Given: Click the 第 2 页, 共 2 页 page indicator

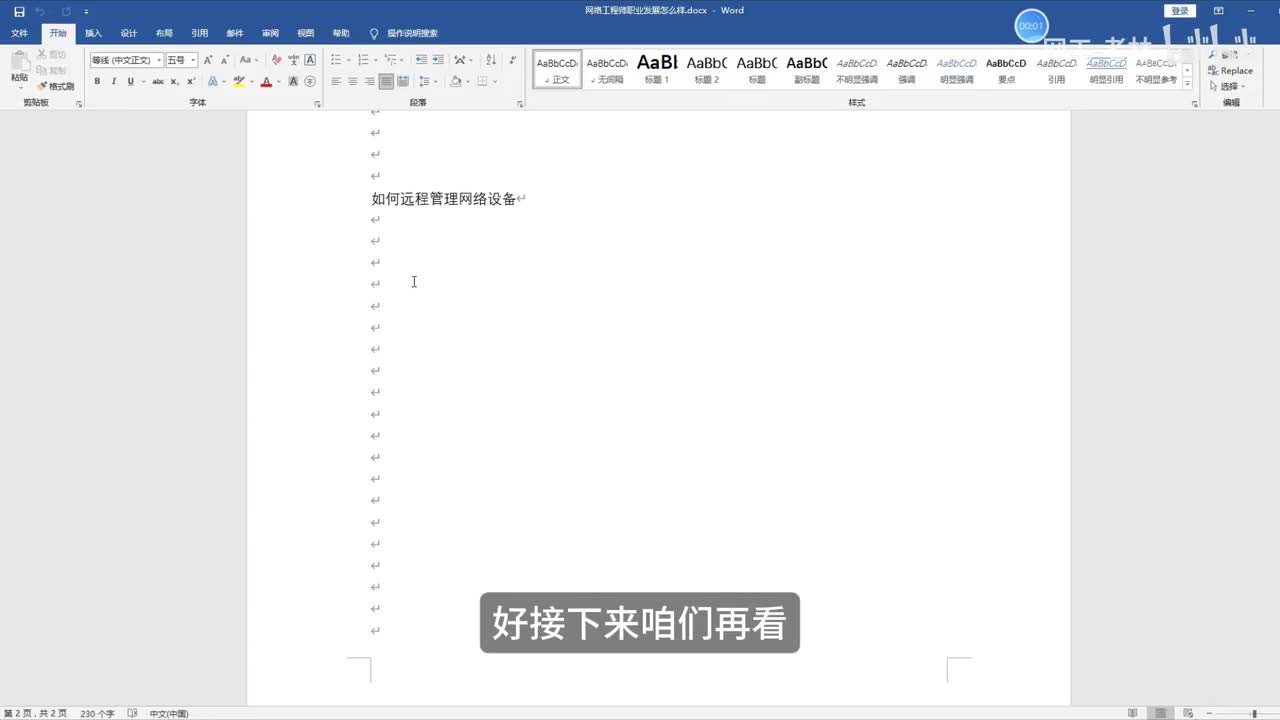Looking at the screenshot, I should coord(35,713).
